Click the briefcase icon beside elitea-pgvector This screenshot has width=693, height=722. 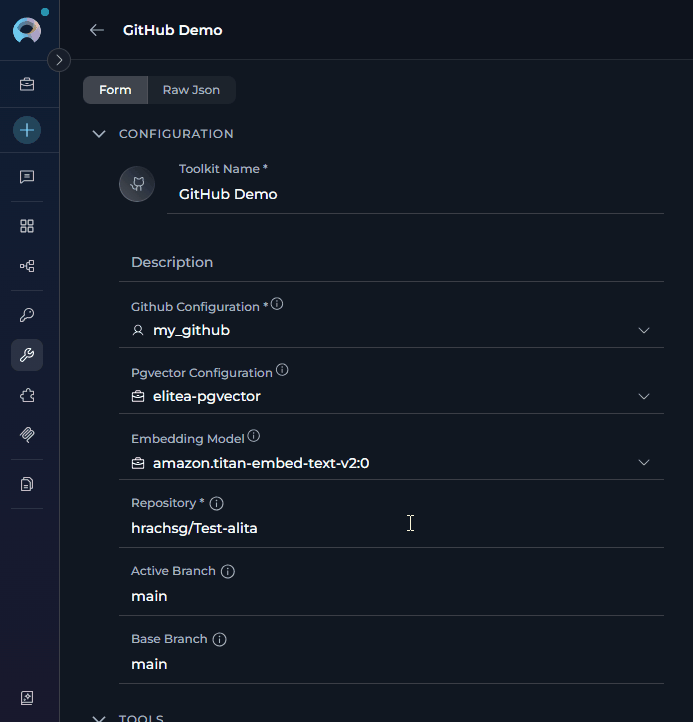click(x=138, y=396)
